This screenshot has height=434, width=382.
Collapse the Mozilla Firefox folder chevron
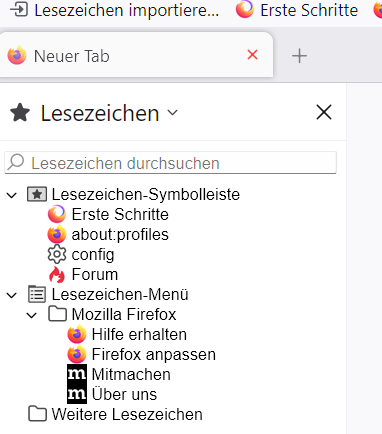coord(32,315)
